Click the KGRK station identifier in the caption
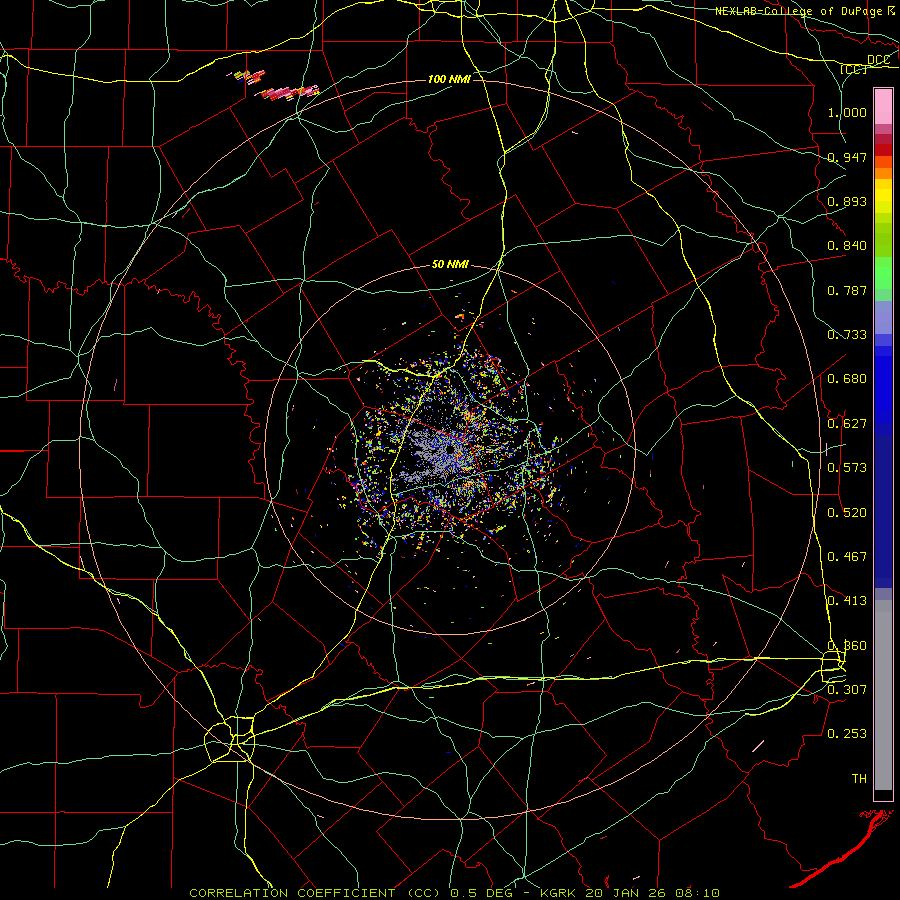This screenshot has height=900, width=900. point(559,893)
